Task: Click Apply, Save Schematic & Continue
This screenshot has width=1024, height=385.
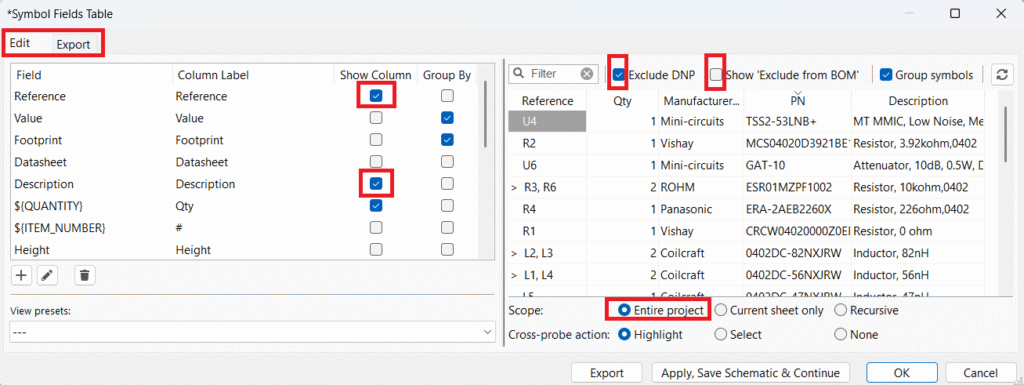Action: pyautogui.click(x=750, y=373)
